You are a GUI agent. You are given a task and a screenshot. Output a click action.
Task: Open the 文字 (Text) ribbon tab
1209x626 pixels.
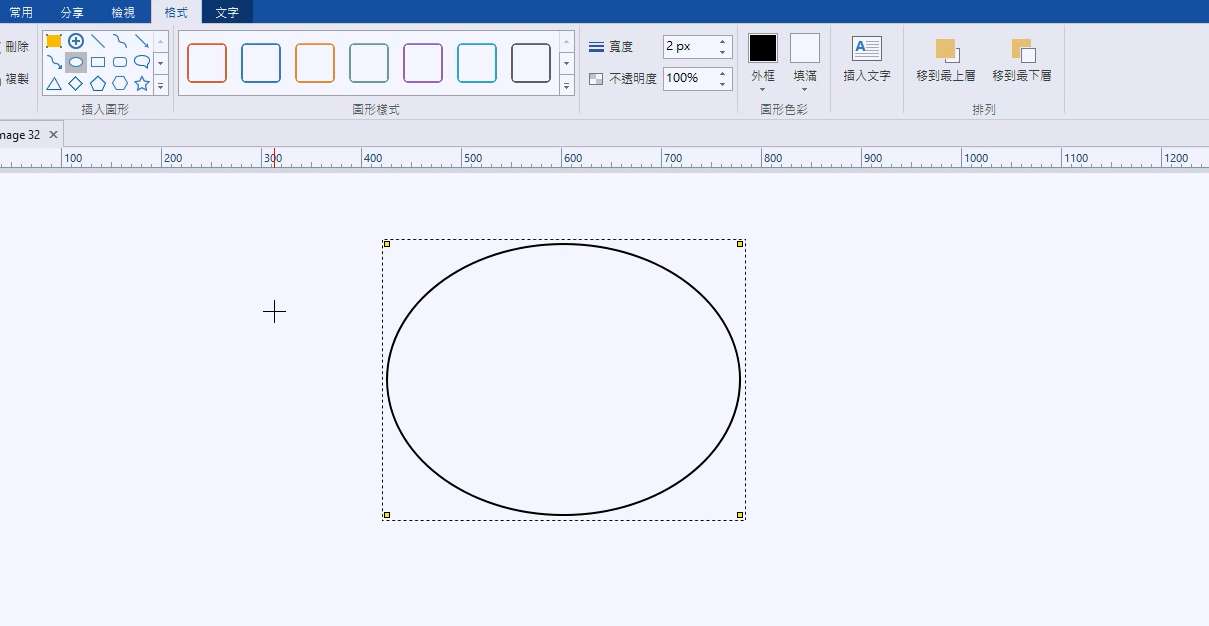(227, 12)
